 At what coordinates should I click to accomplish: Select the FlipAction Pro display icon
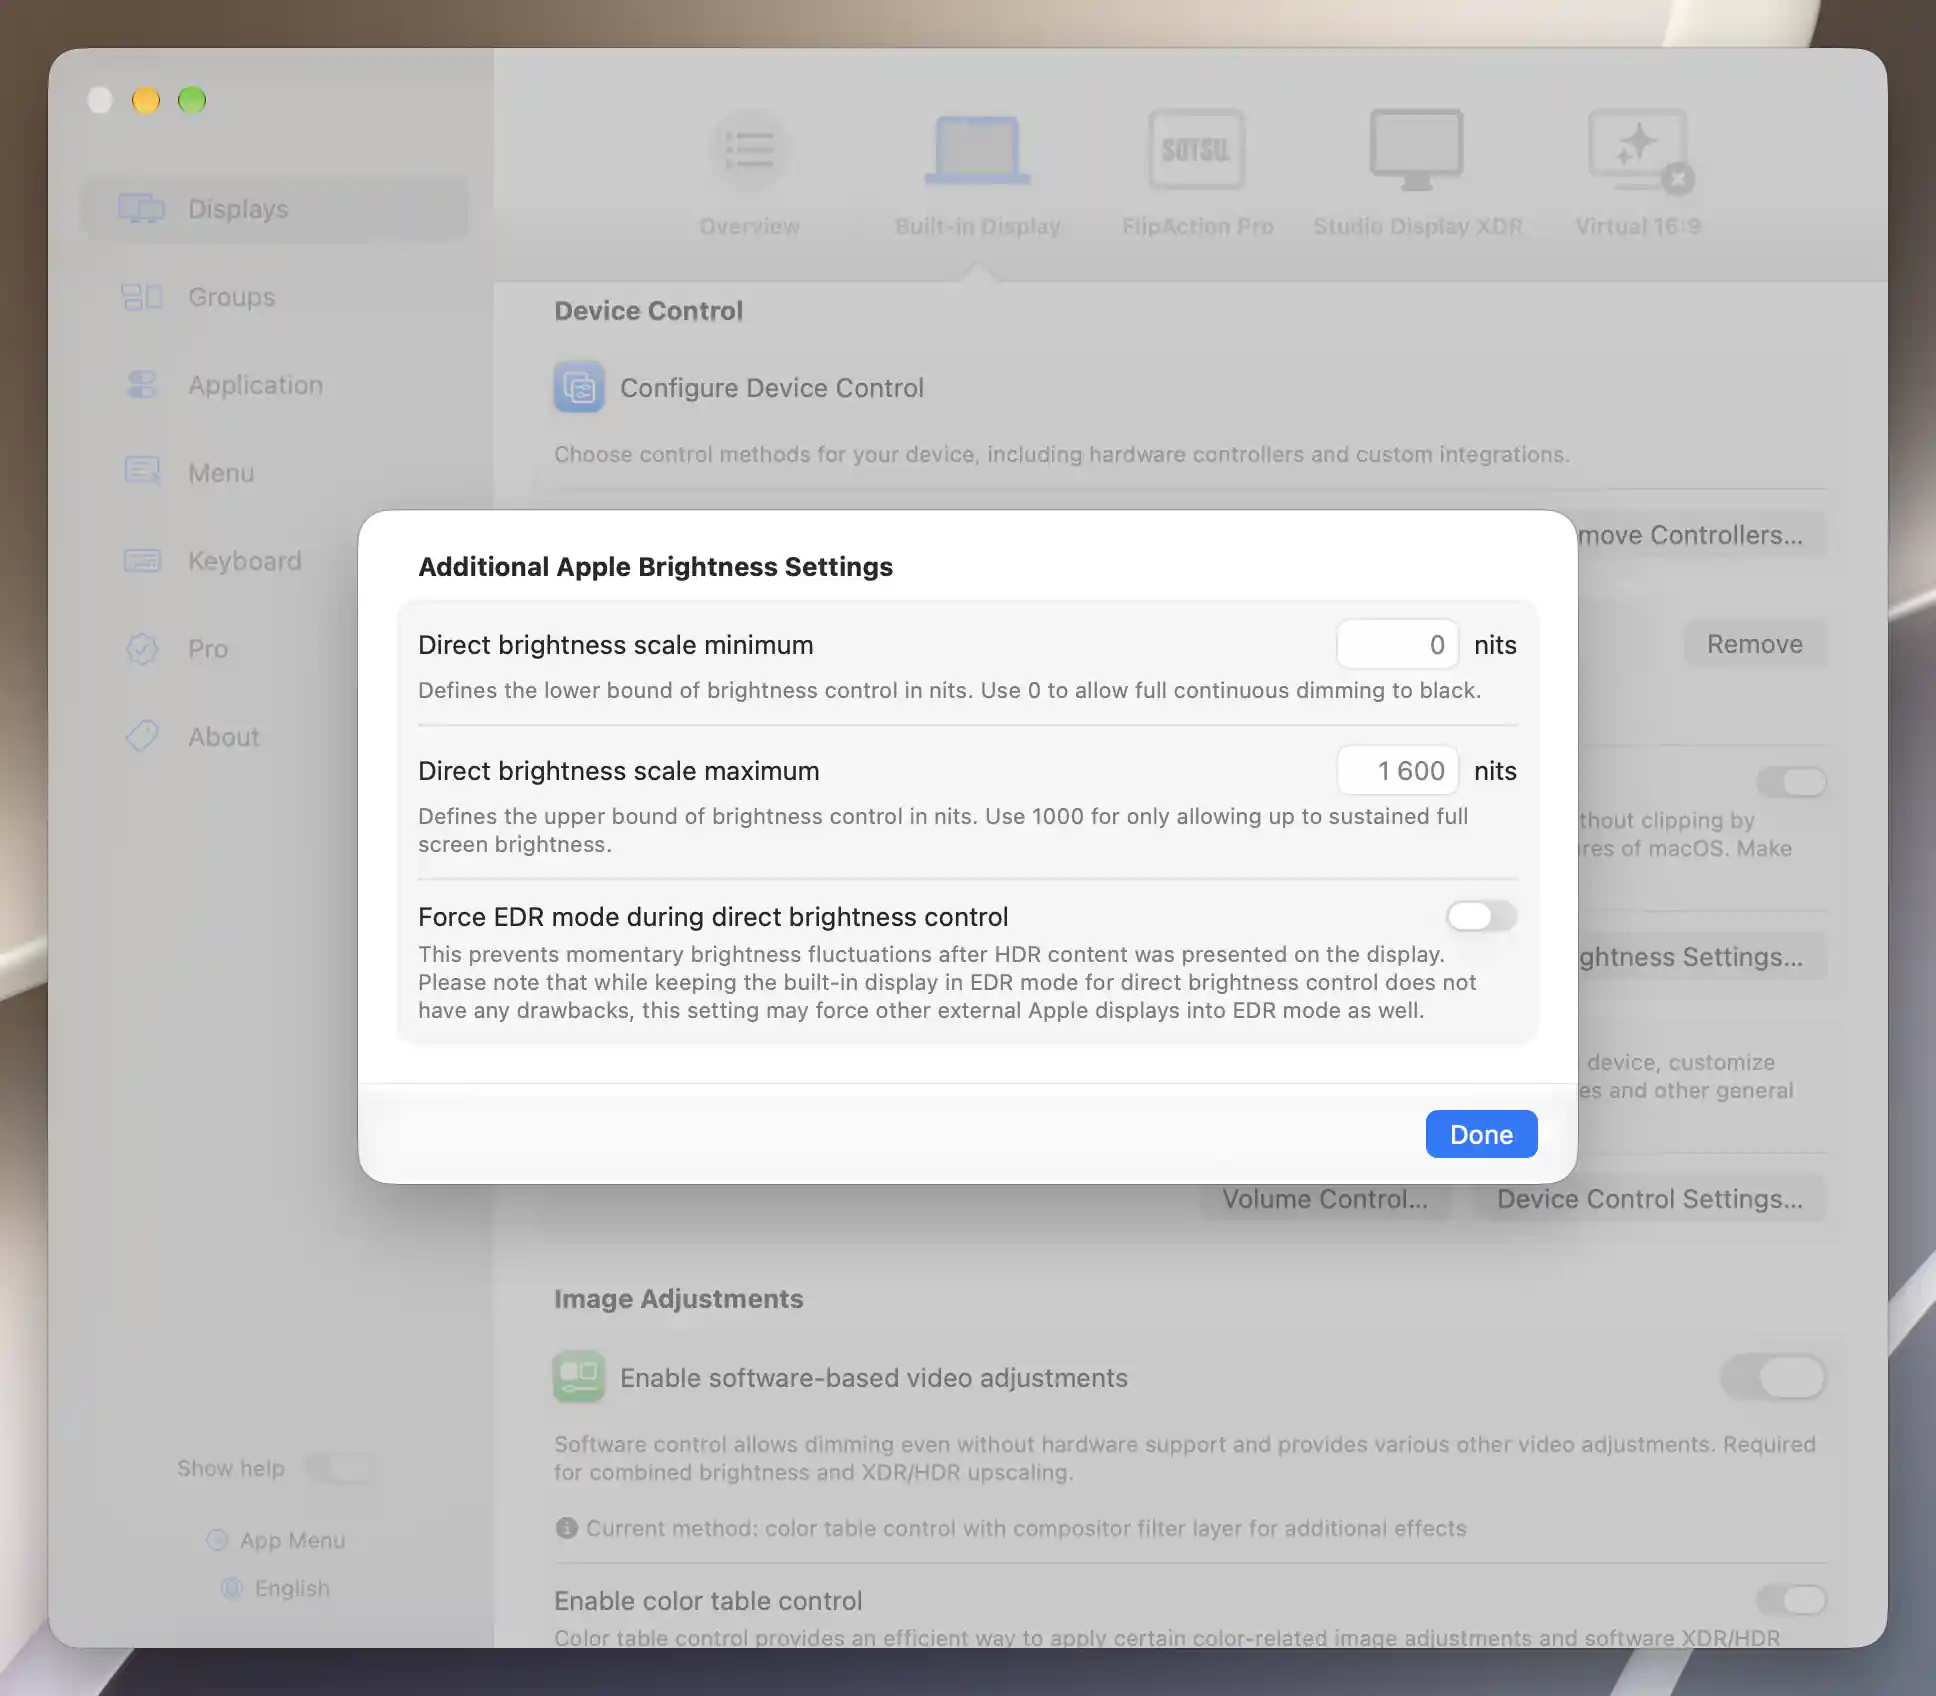1197,150
